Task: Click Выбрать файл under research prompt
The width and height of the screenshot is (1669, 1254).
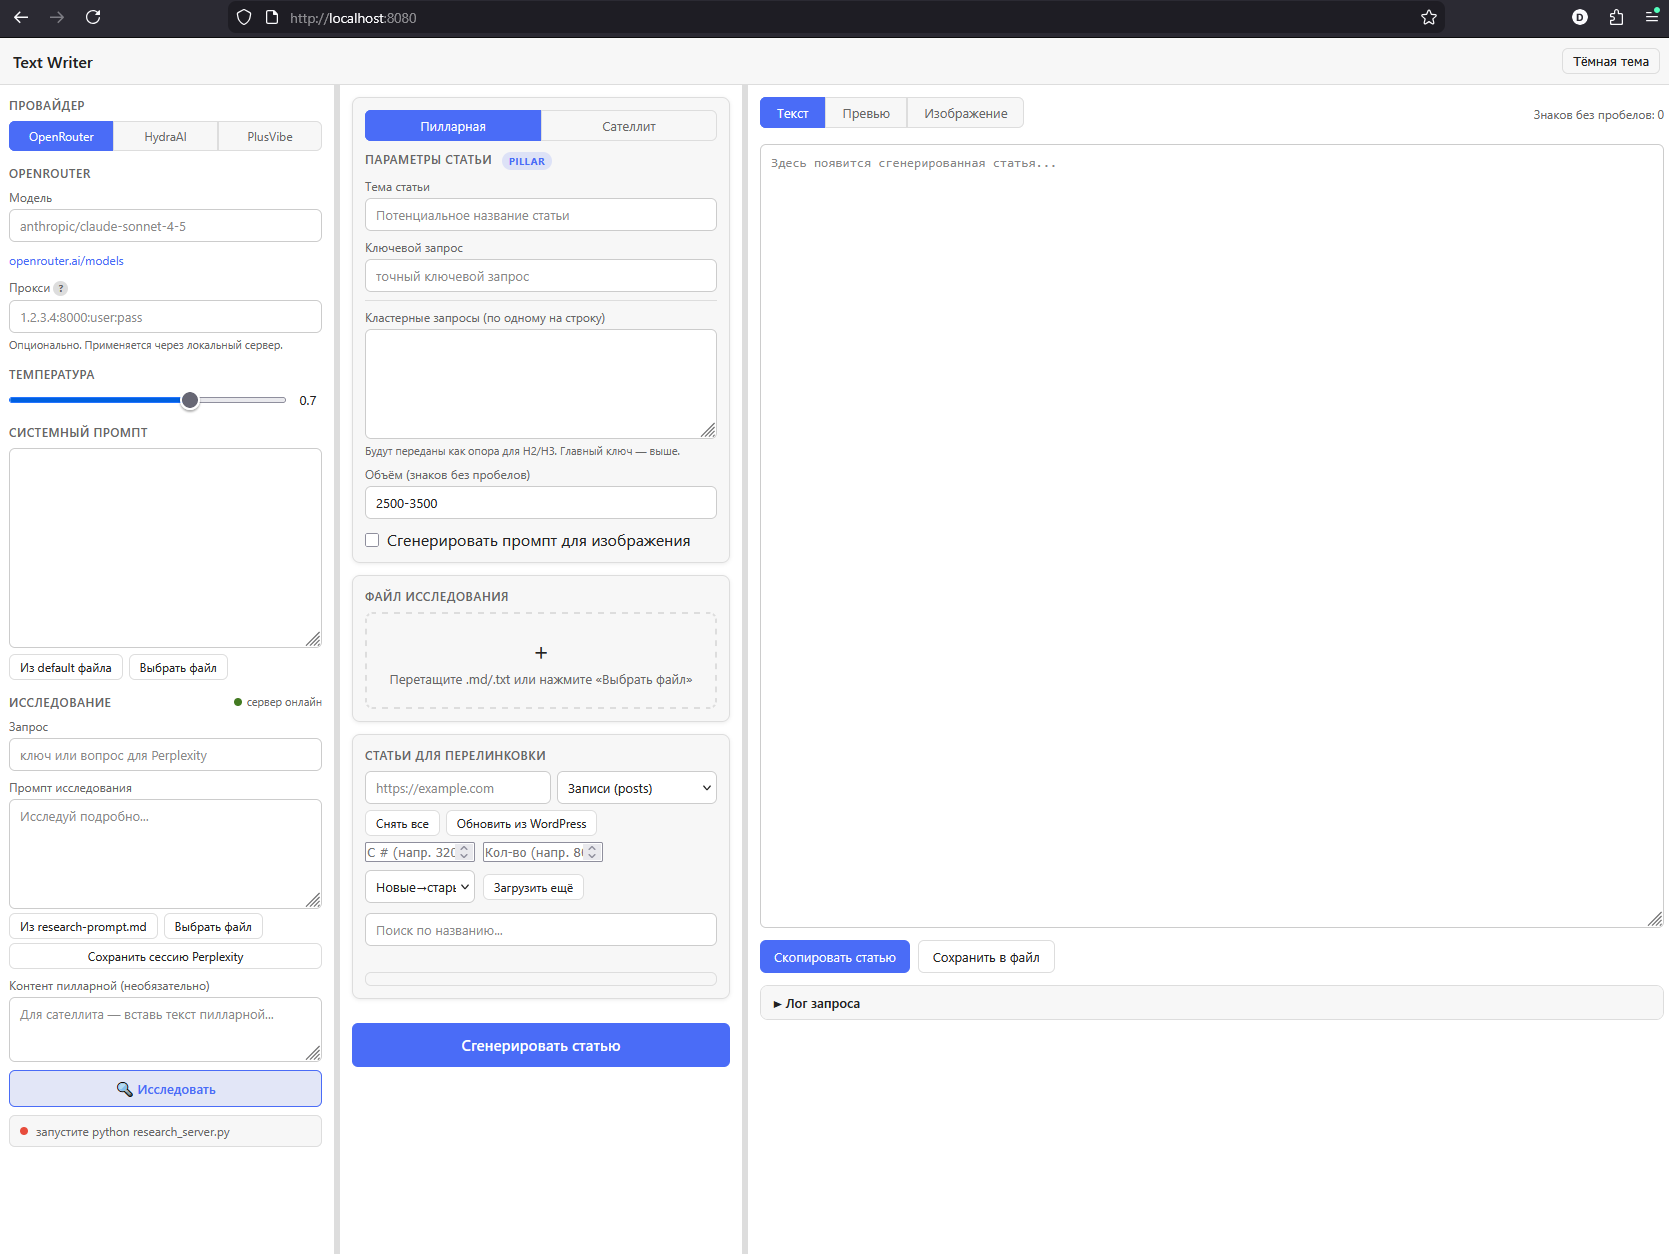Action: coord(213,926)
